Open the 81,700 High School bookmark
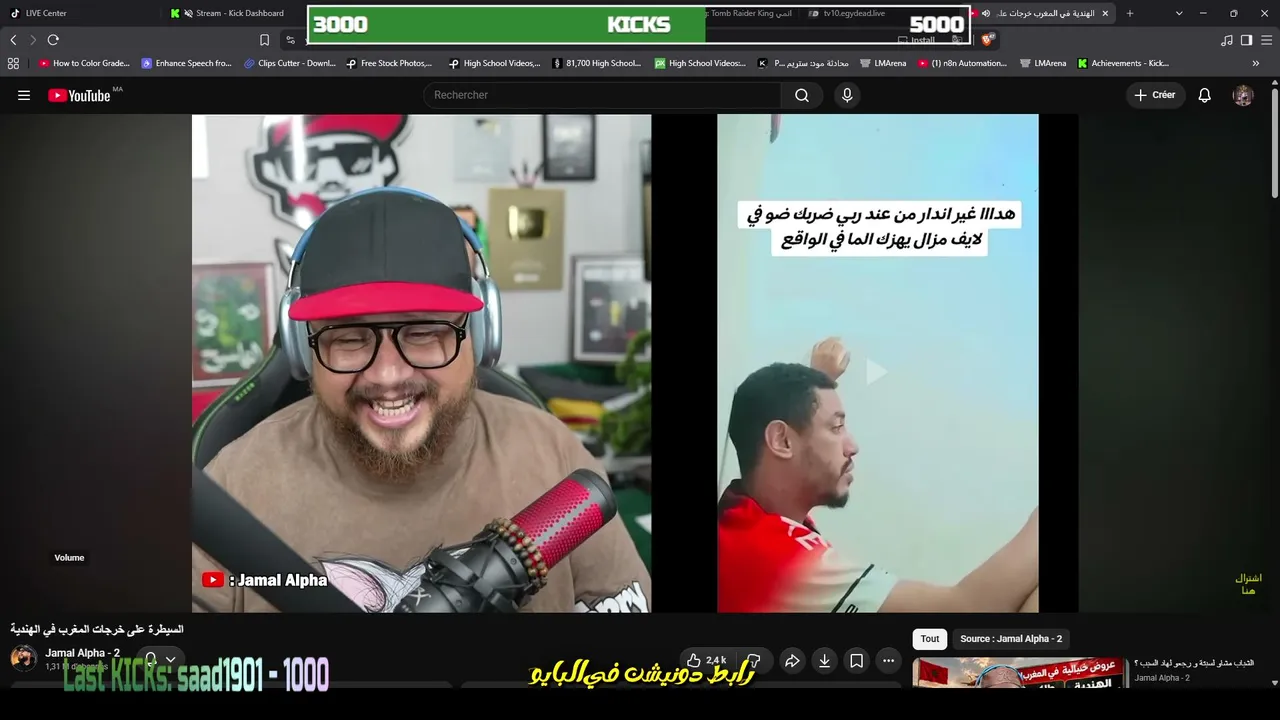 (x=597, y=63)
